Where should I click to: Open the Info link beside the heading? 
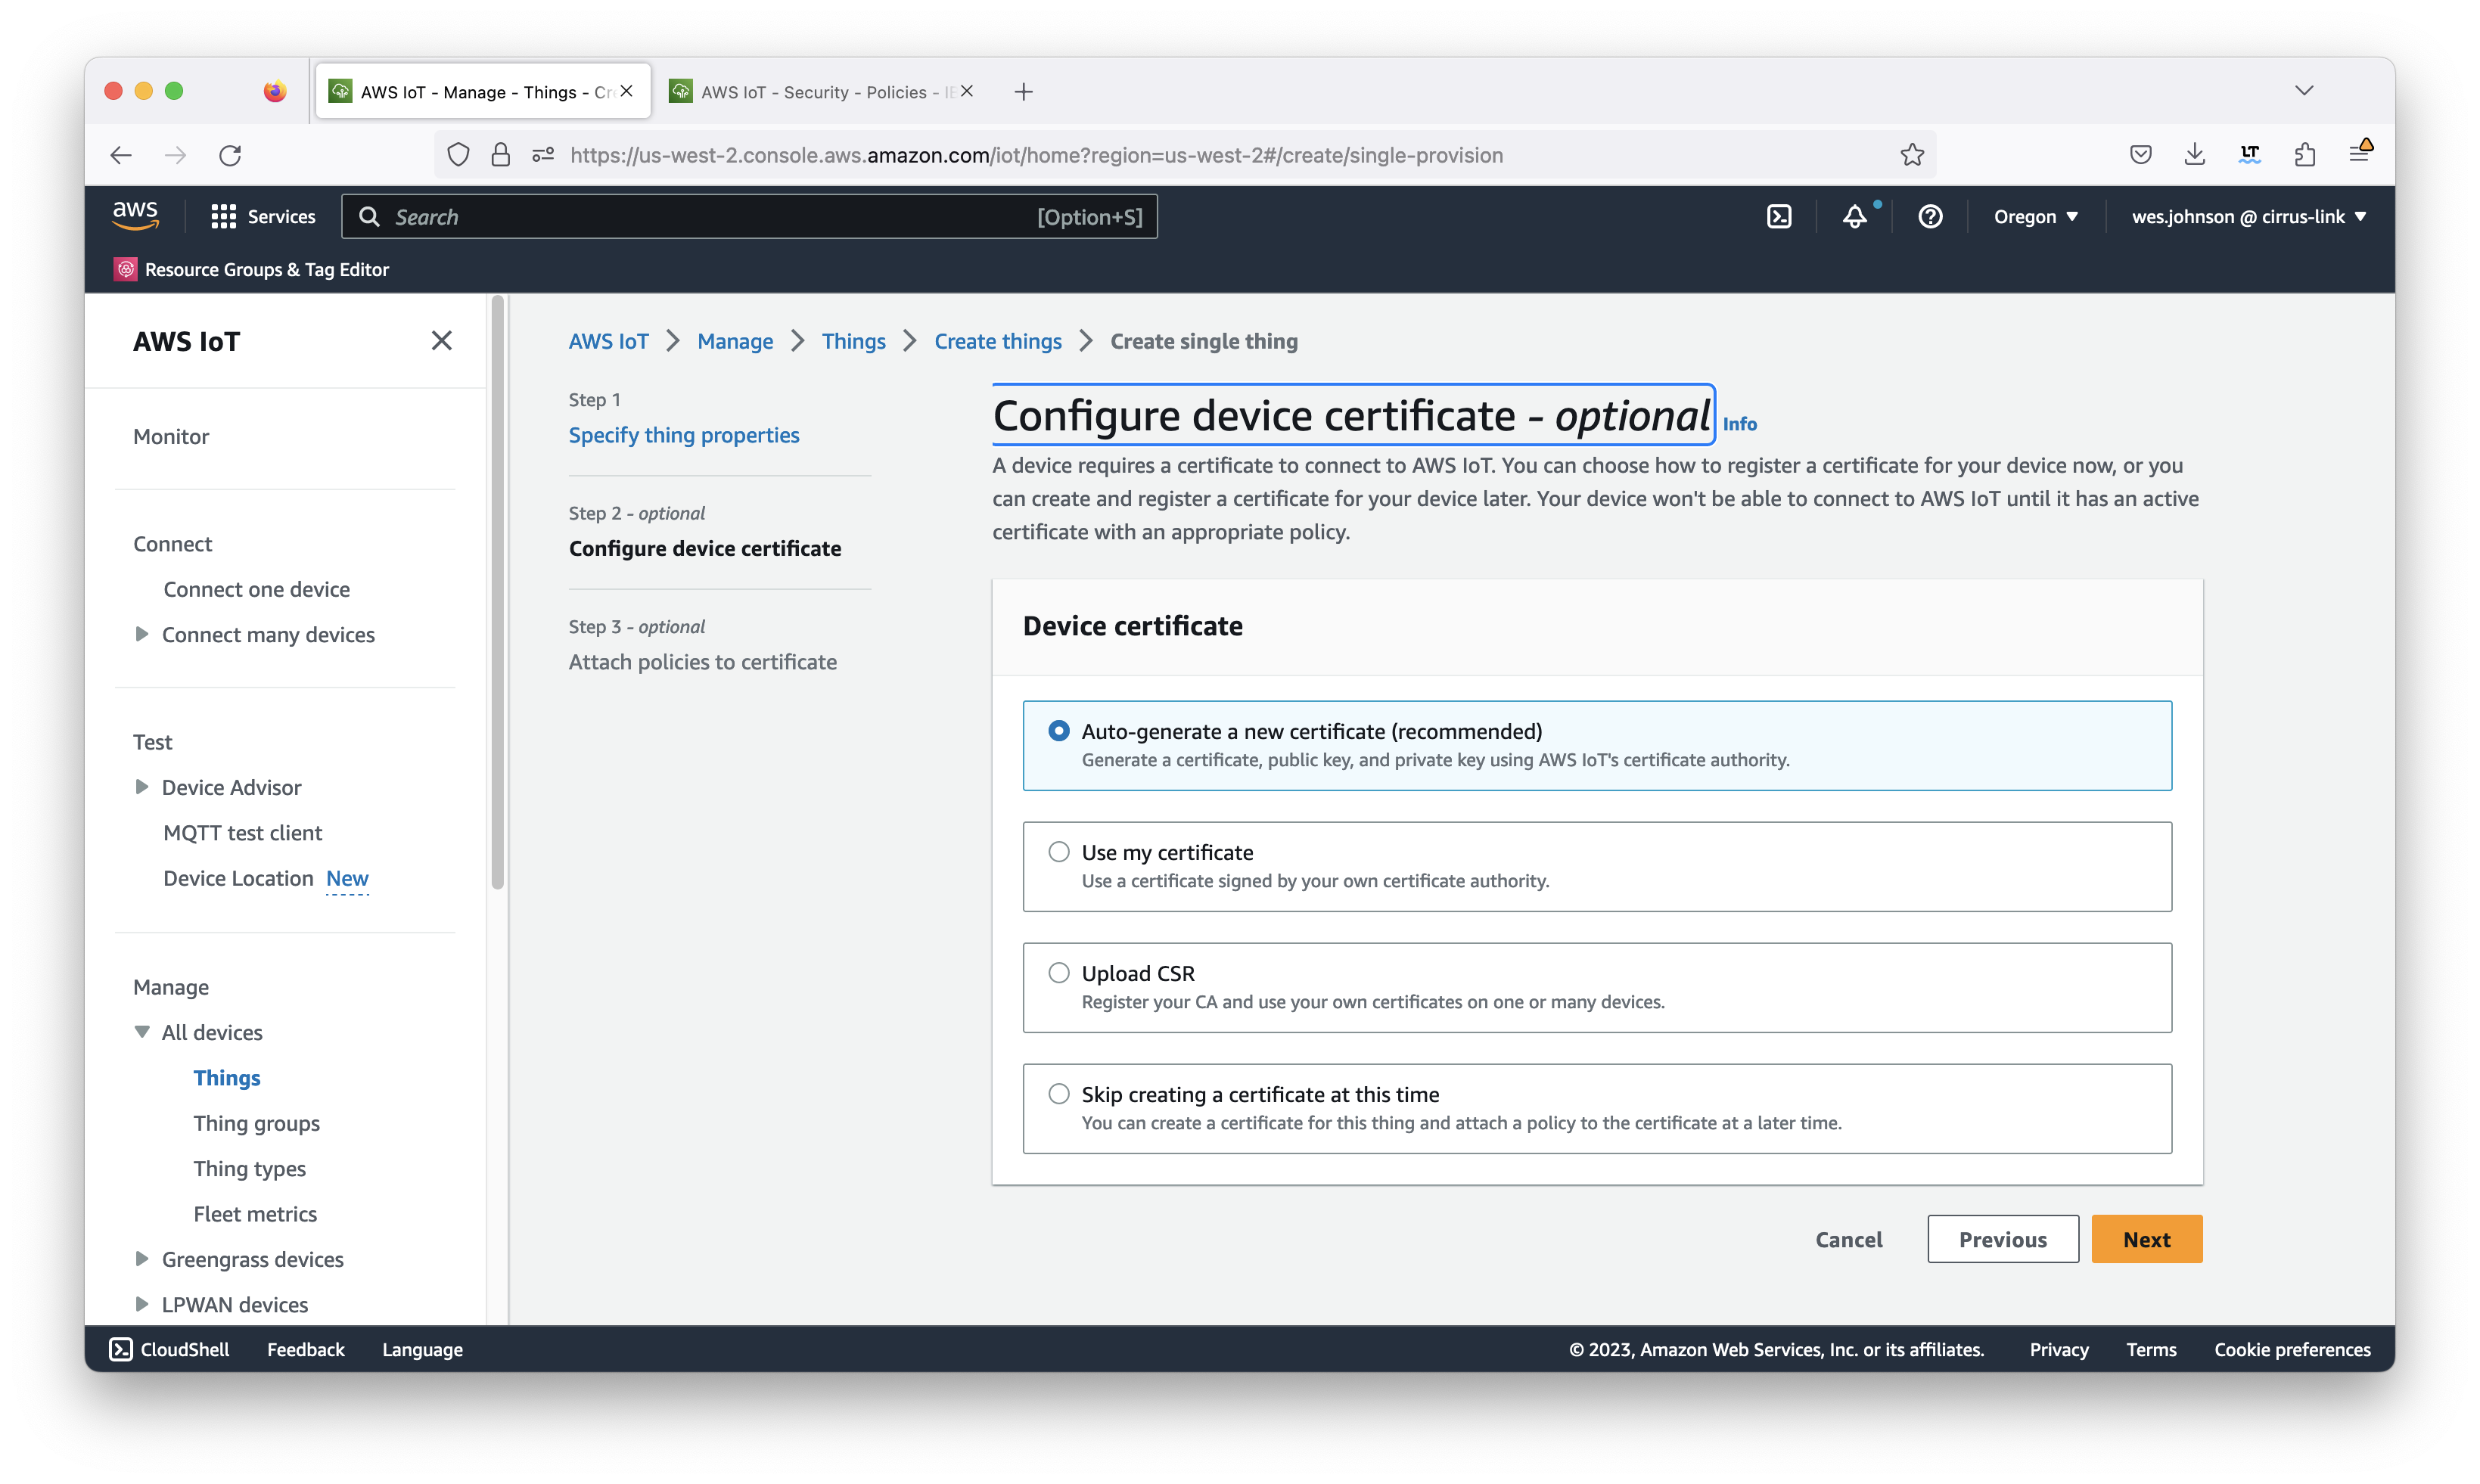click(1739, 424)
